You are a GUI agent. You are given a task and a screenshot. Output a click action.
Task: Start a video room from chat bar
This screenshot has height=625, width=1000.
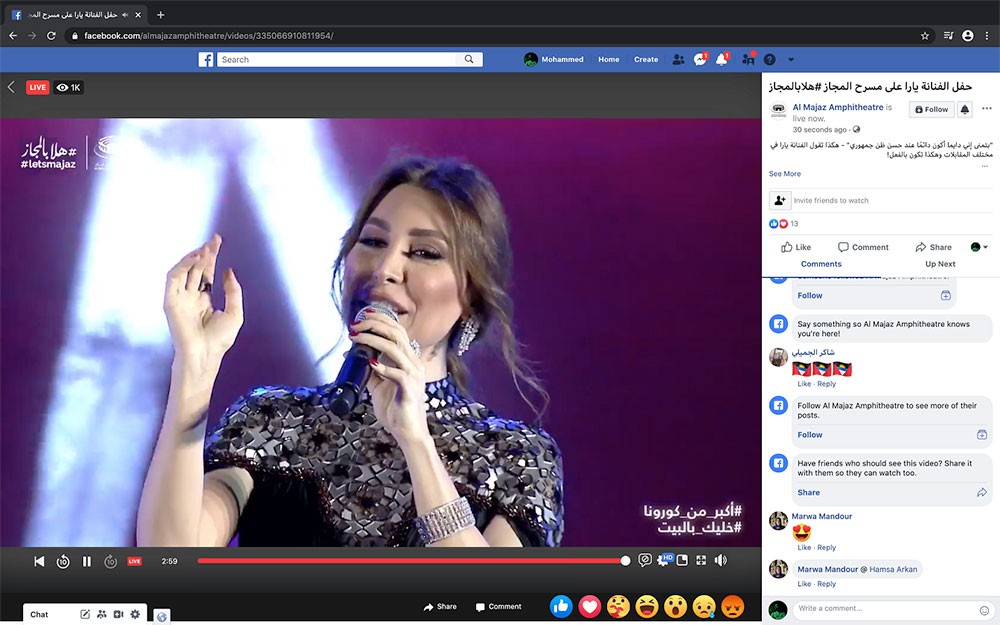coord(118,614)
